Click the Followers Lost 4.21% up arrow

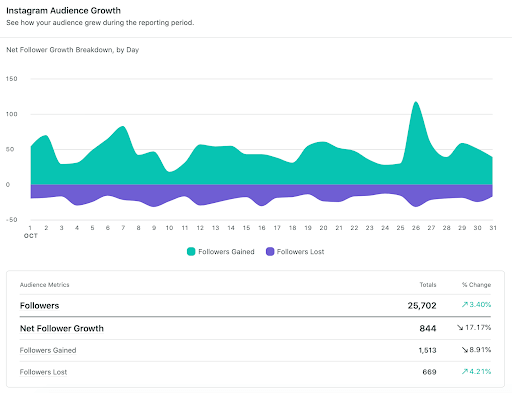465,371
